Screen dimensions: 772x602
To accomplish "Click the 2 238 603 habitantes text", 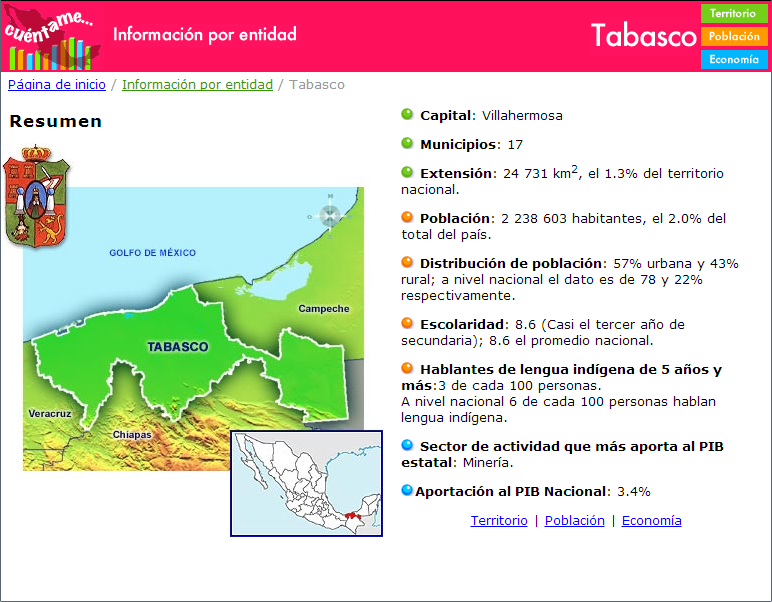I will (x=573, y=219).
